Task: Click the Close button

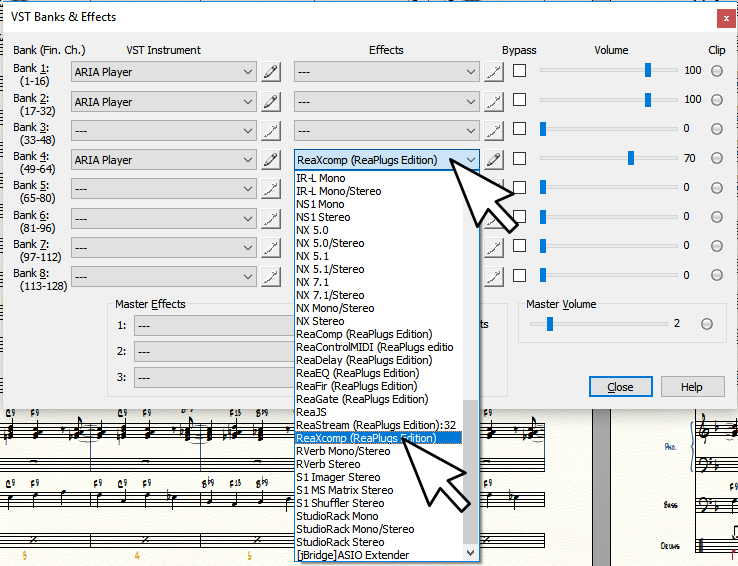Action: point(620,387)
